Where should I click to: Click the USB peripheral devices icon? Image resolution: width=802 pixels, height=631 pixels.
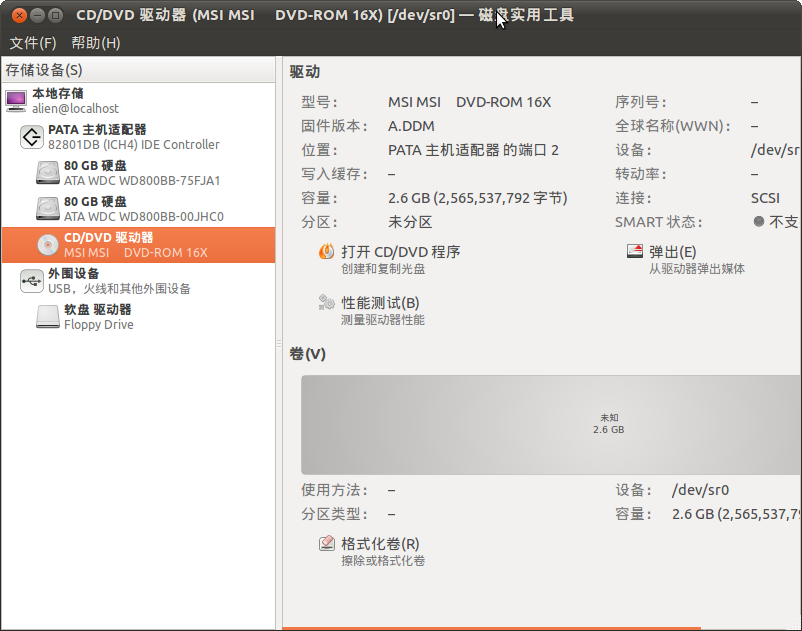point(32,281)
